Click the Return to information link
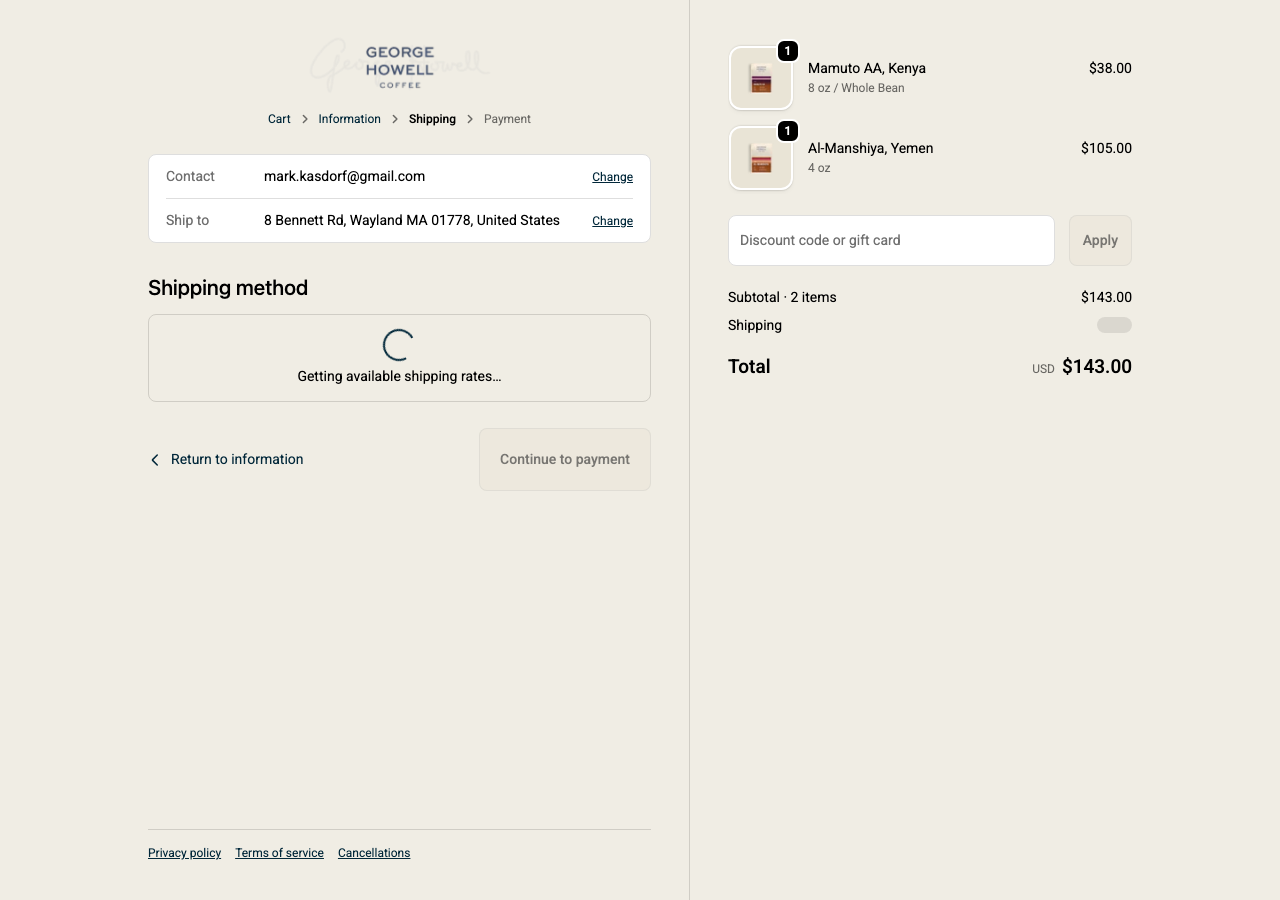Image resolution: width=1280 pixels, height=900 pixels. tap(237, 460)
